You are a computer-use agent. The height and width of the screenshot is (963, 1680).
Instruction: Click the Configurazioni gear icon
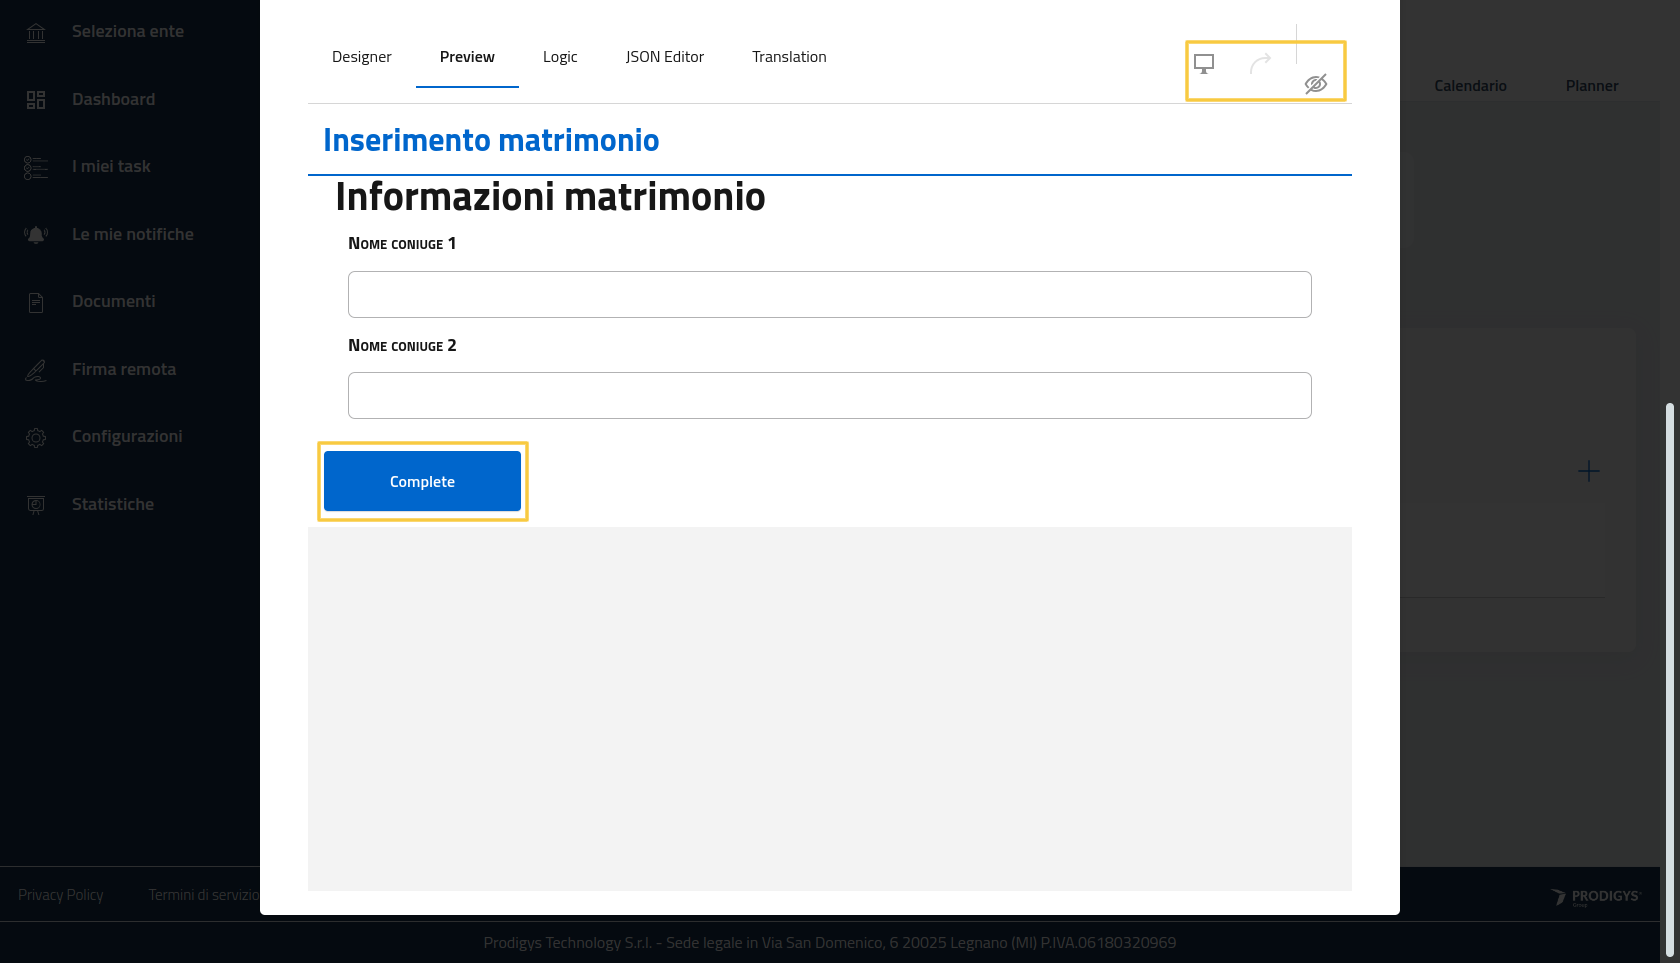pos(36,438)
